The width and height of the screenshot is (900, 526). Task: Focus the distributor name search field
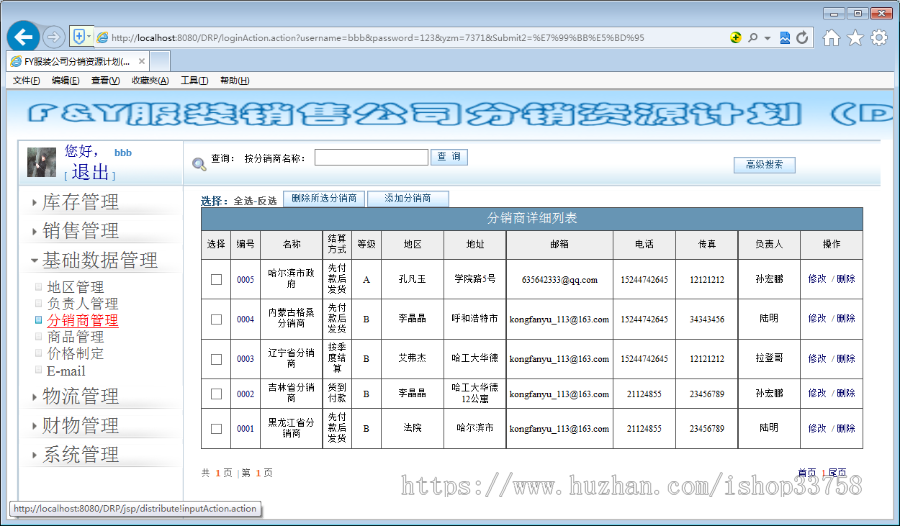click(x=371, y=157)
